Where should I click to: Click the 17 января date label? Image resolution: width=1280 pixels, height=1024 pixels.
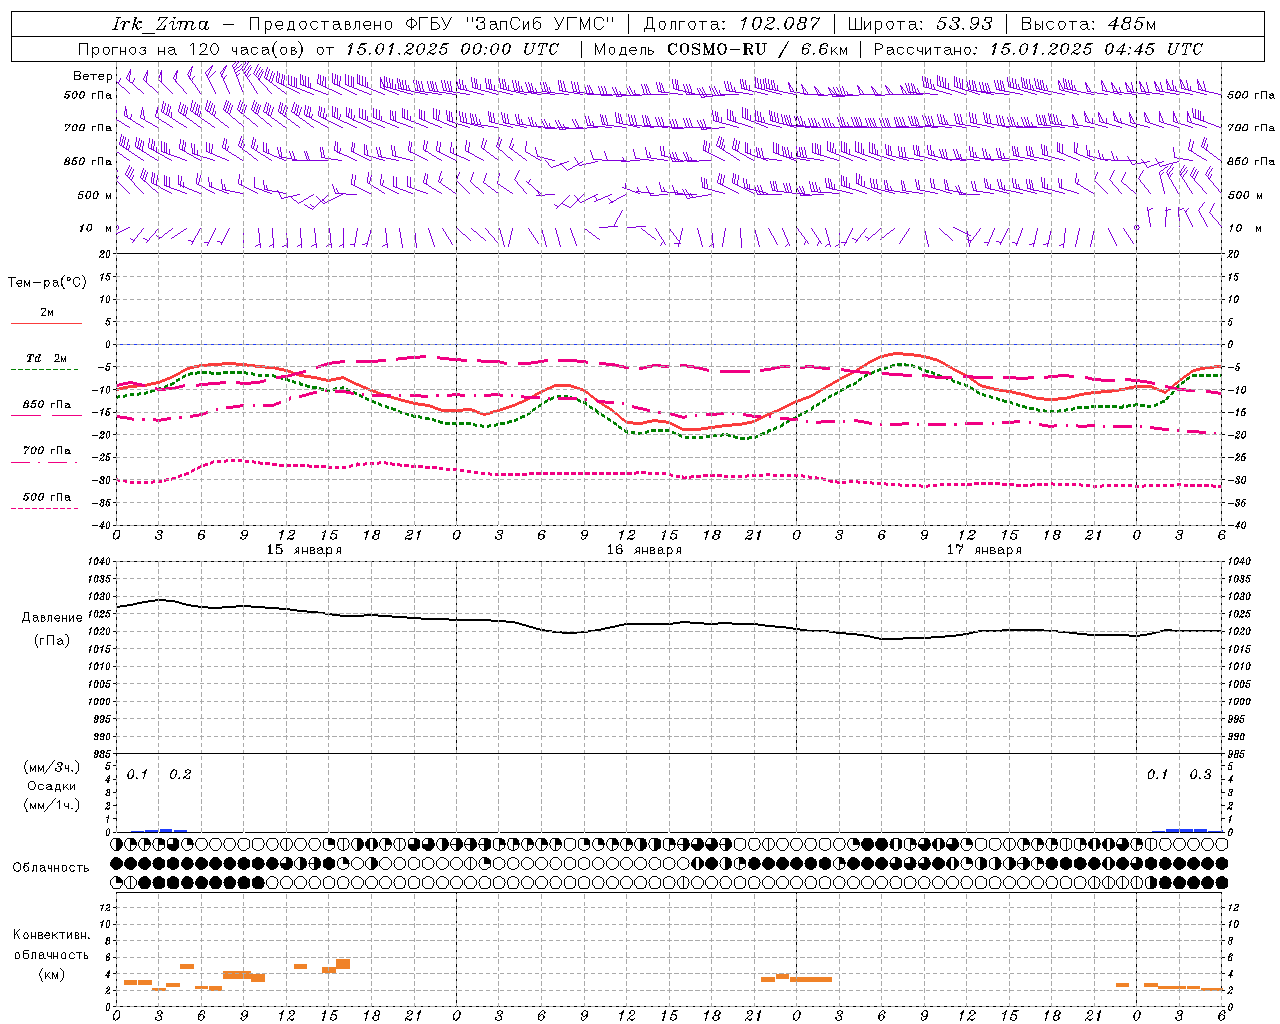coord(984,550)
